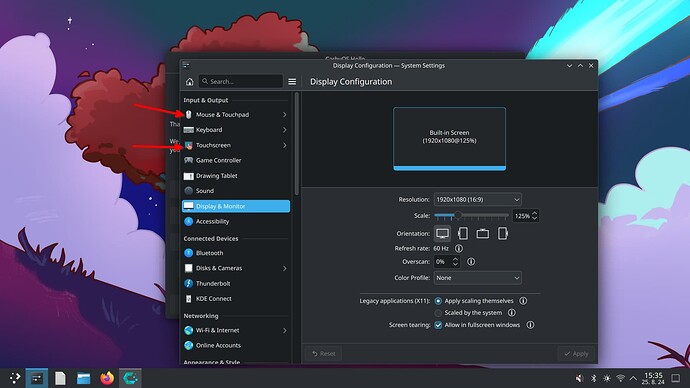Click the Sound icon in sidebar
The image size is (690, 388).
pos(188,190)
